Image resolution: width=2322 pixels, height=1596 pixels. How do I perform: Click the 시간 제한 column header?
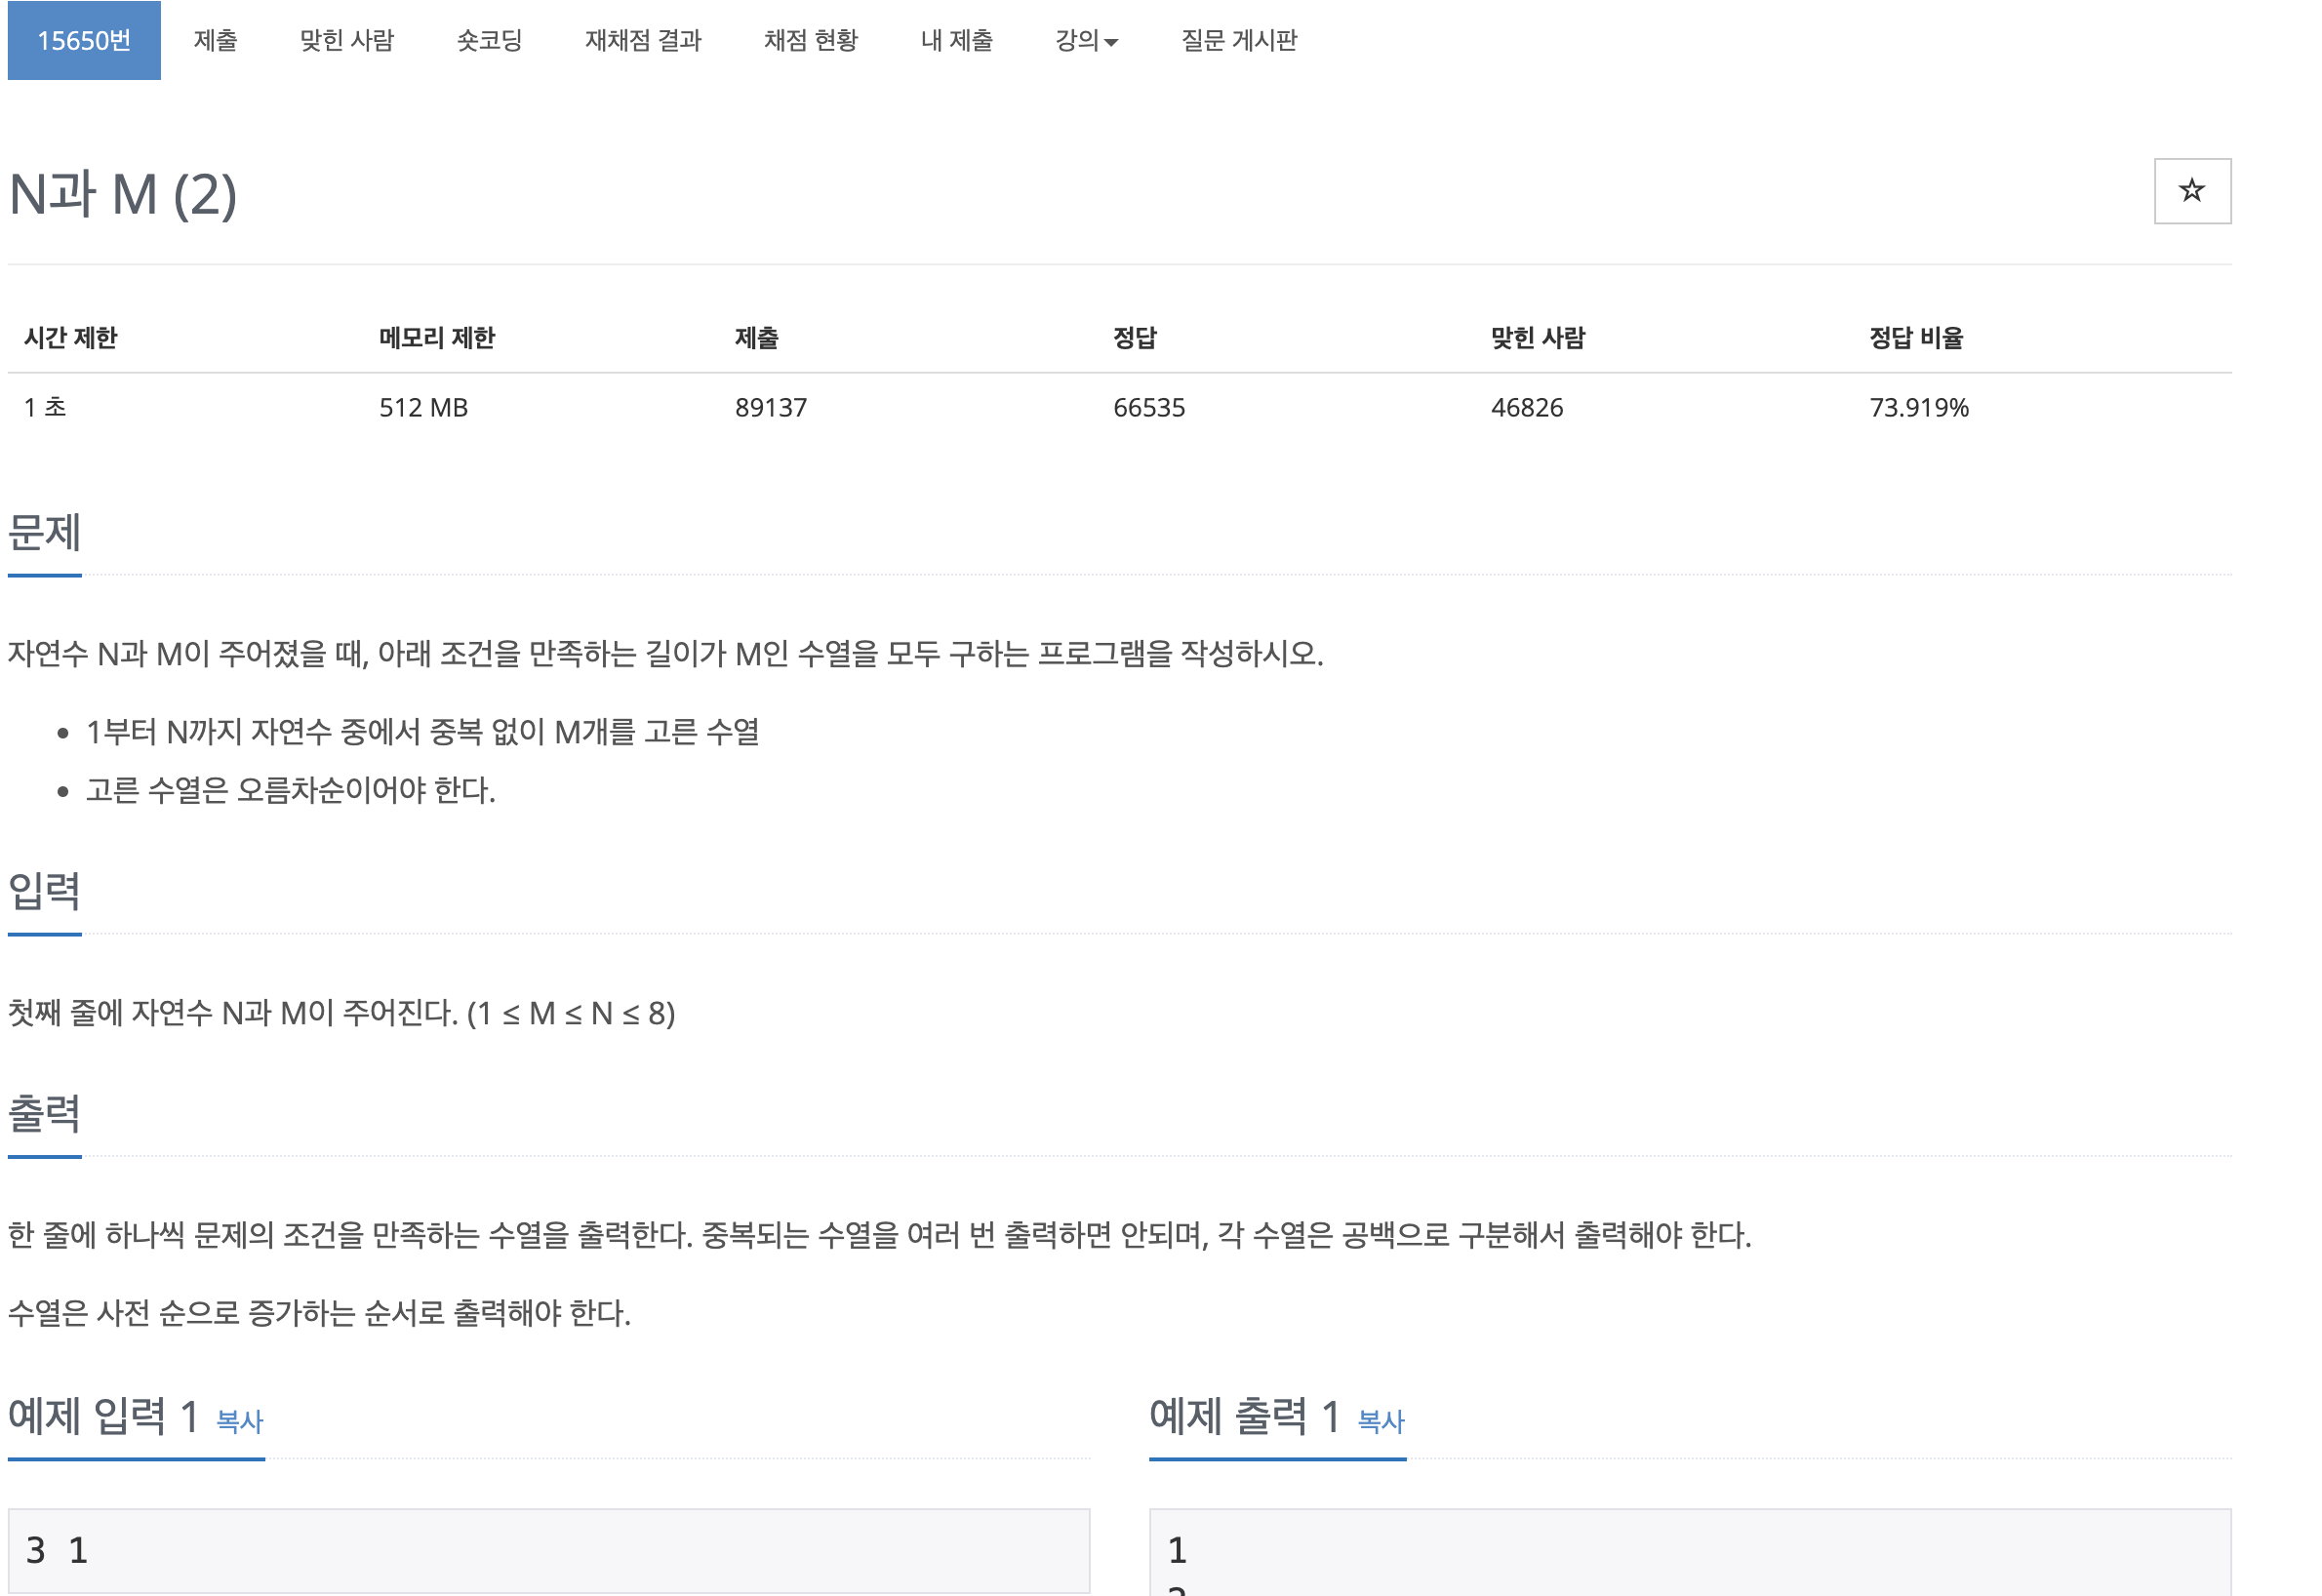[x=70, y=338]
